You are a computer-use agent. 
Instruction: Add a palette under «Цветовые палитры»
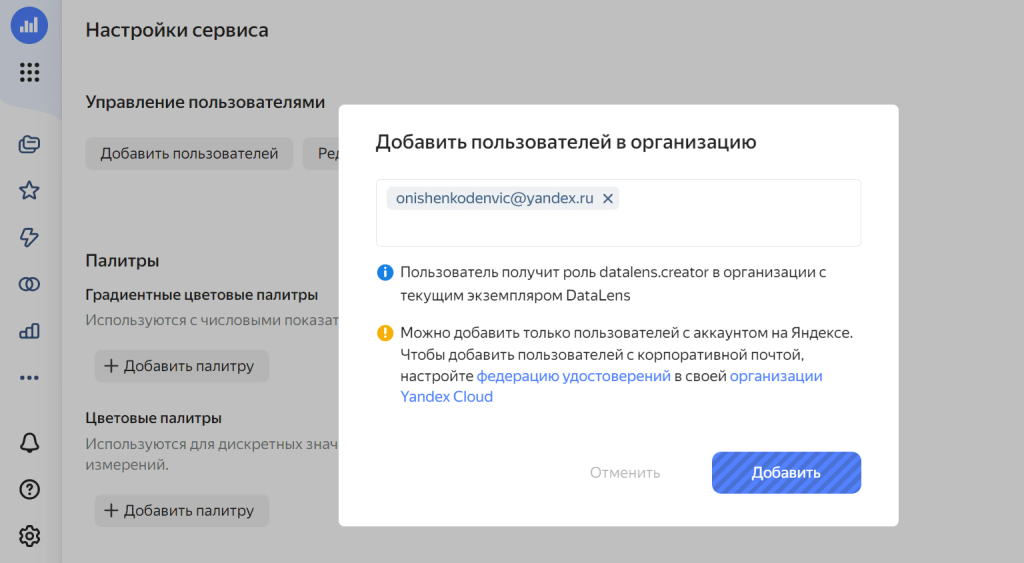181,511
